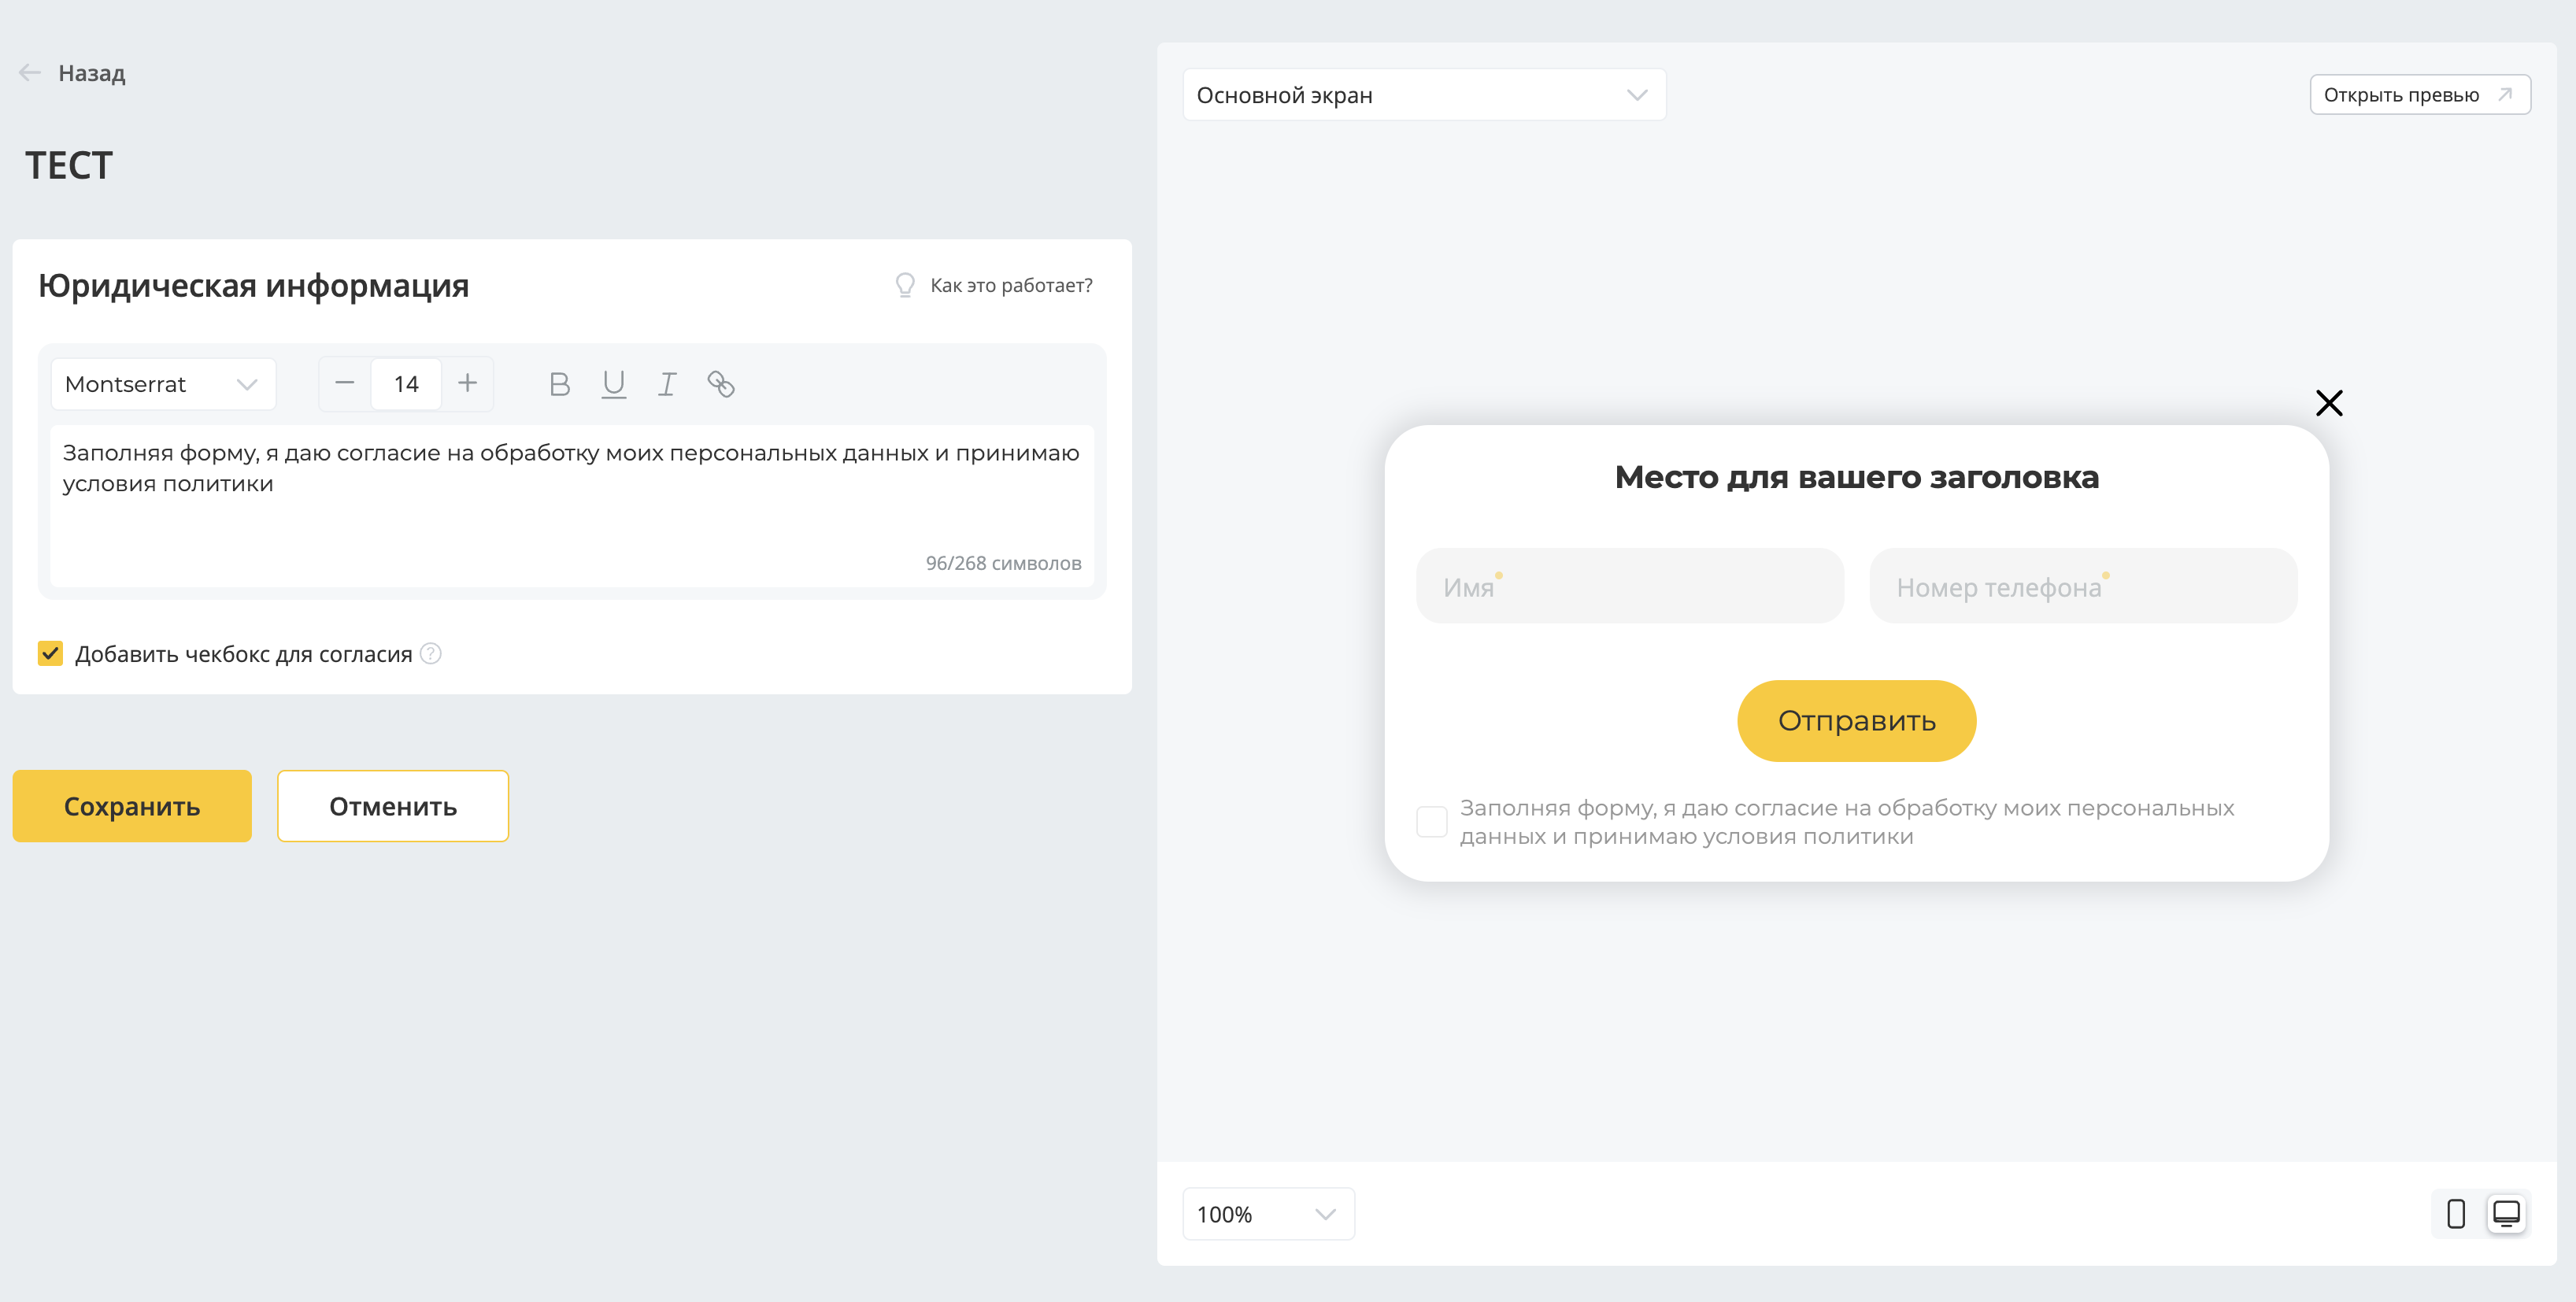Select the heading Место для вашего заголовка
2576x1302 pixels.
click(x=1856, y=477)
